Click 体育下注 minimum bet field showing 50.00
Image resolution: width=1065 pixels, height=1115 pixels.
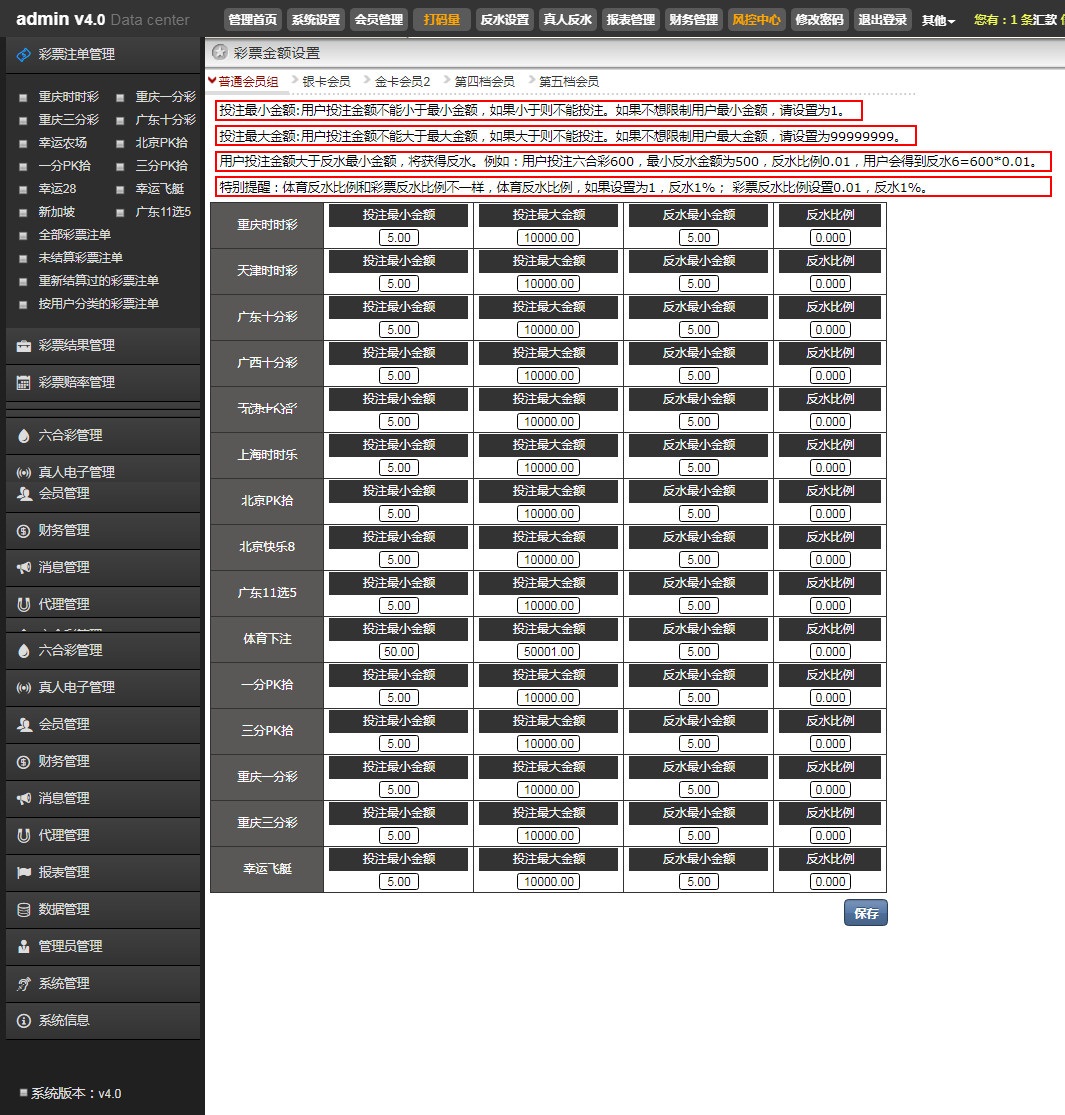398,652
